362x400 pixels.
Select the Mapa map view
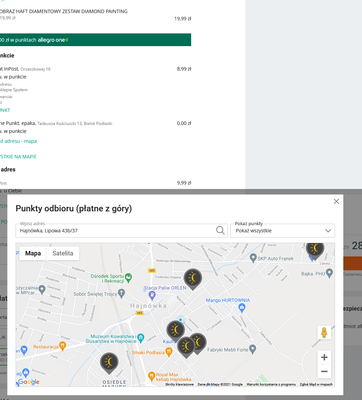[33, 253]
